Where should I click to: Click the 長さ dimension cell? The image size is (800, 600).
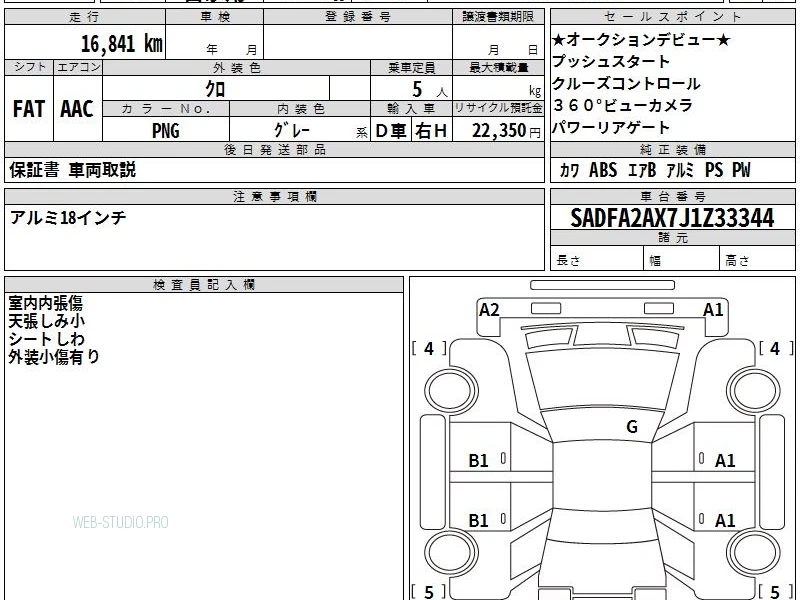[597, 259]
